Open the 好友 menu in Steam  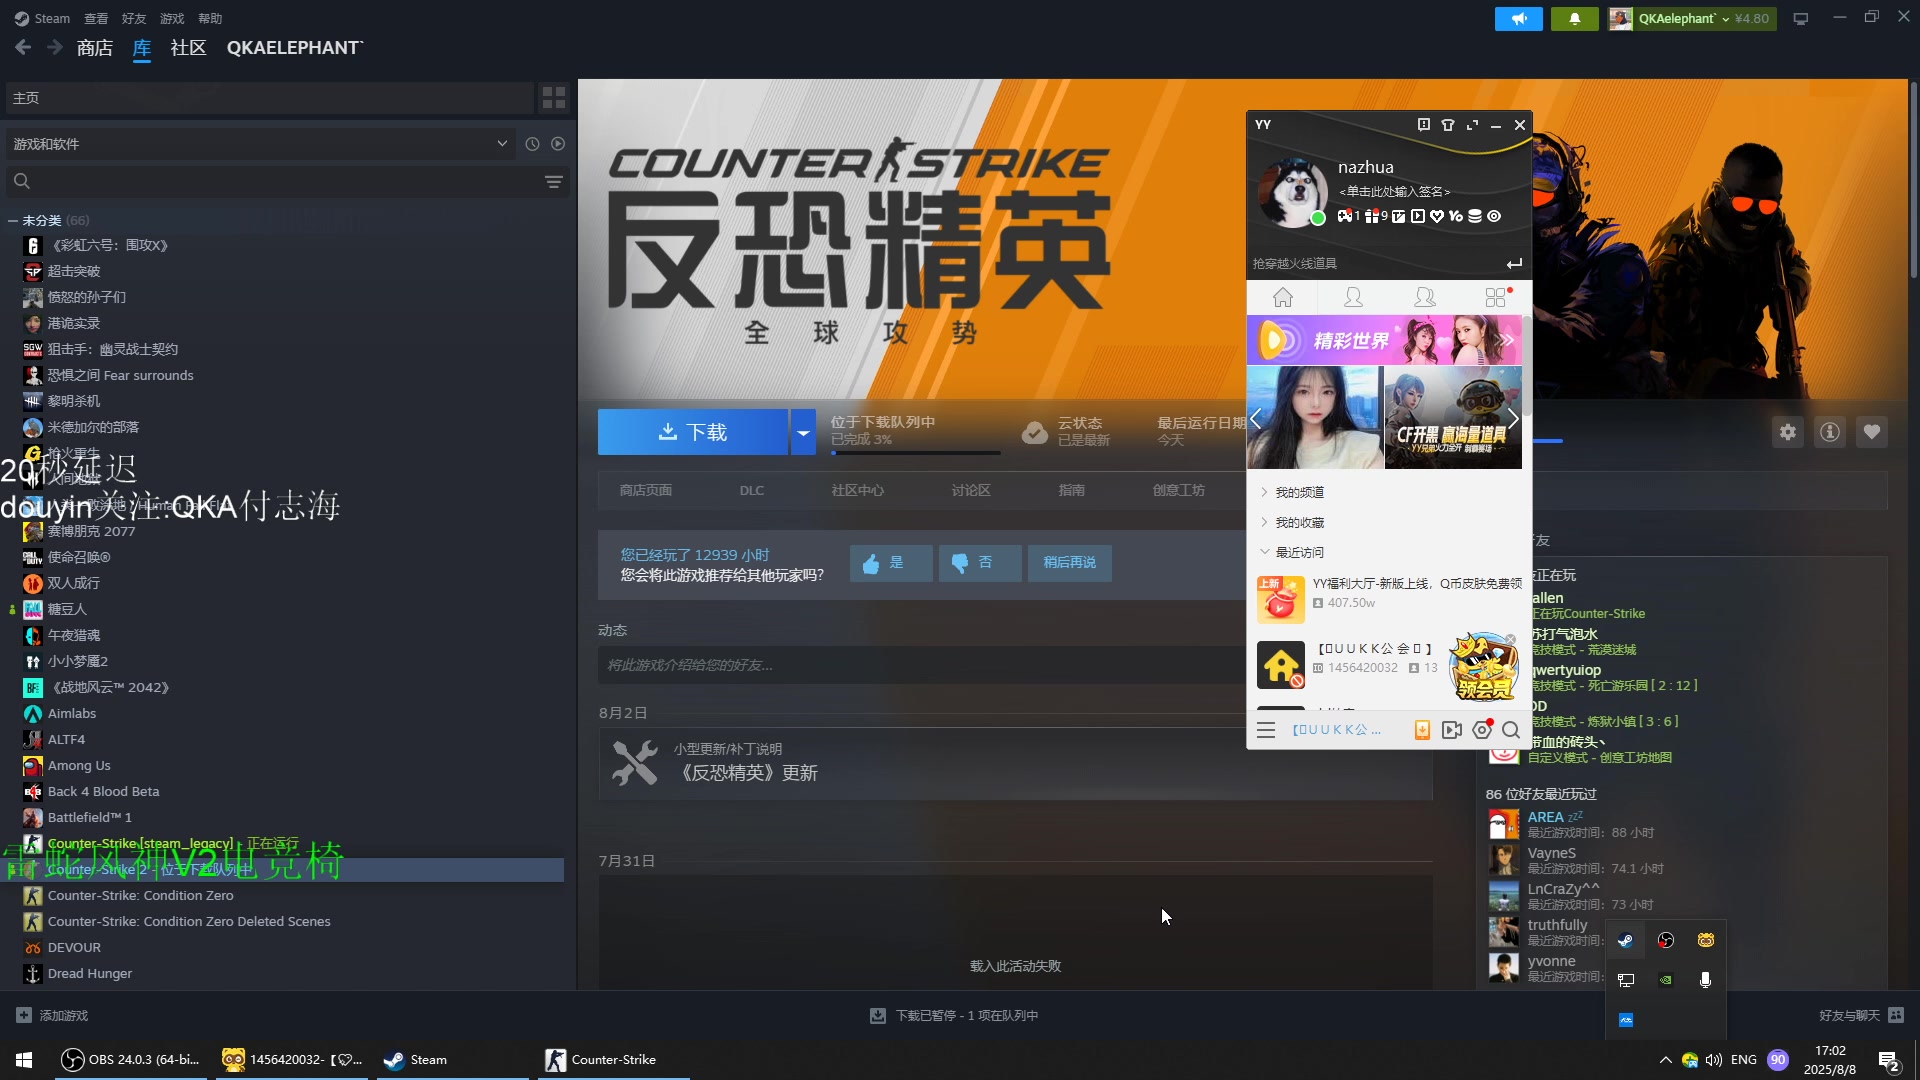tap(134, 19)
